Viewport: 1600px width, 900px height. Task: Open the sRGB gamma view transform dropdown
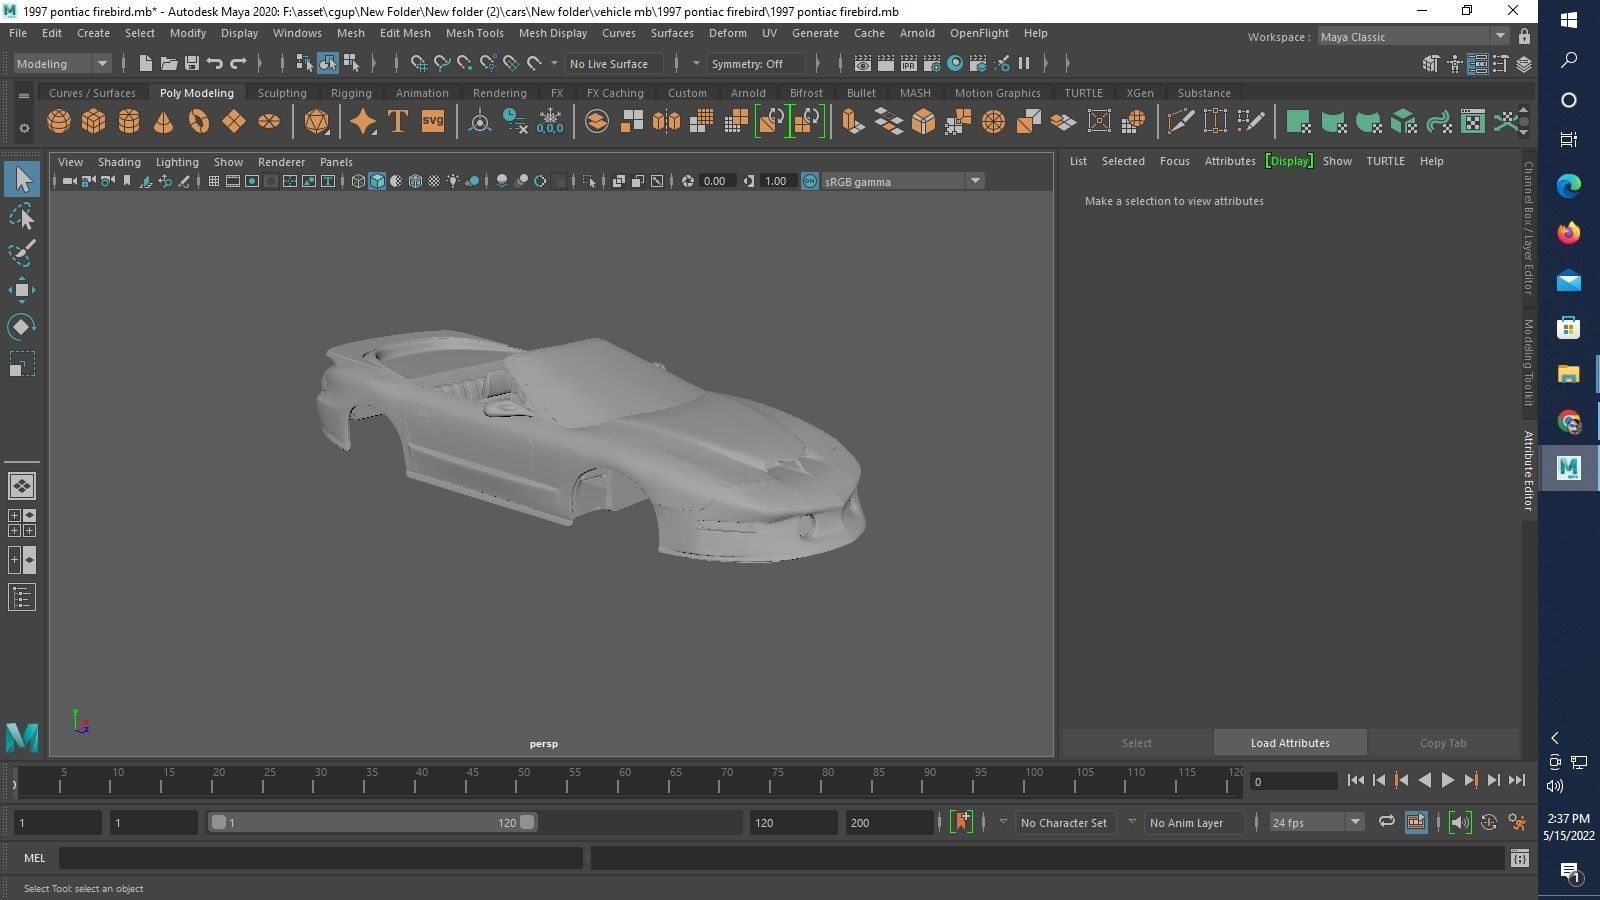tap(902, 181)
